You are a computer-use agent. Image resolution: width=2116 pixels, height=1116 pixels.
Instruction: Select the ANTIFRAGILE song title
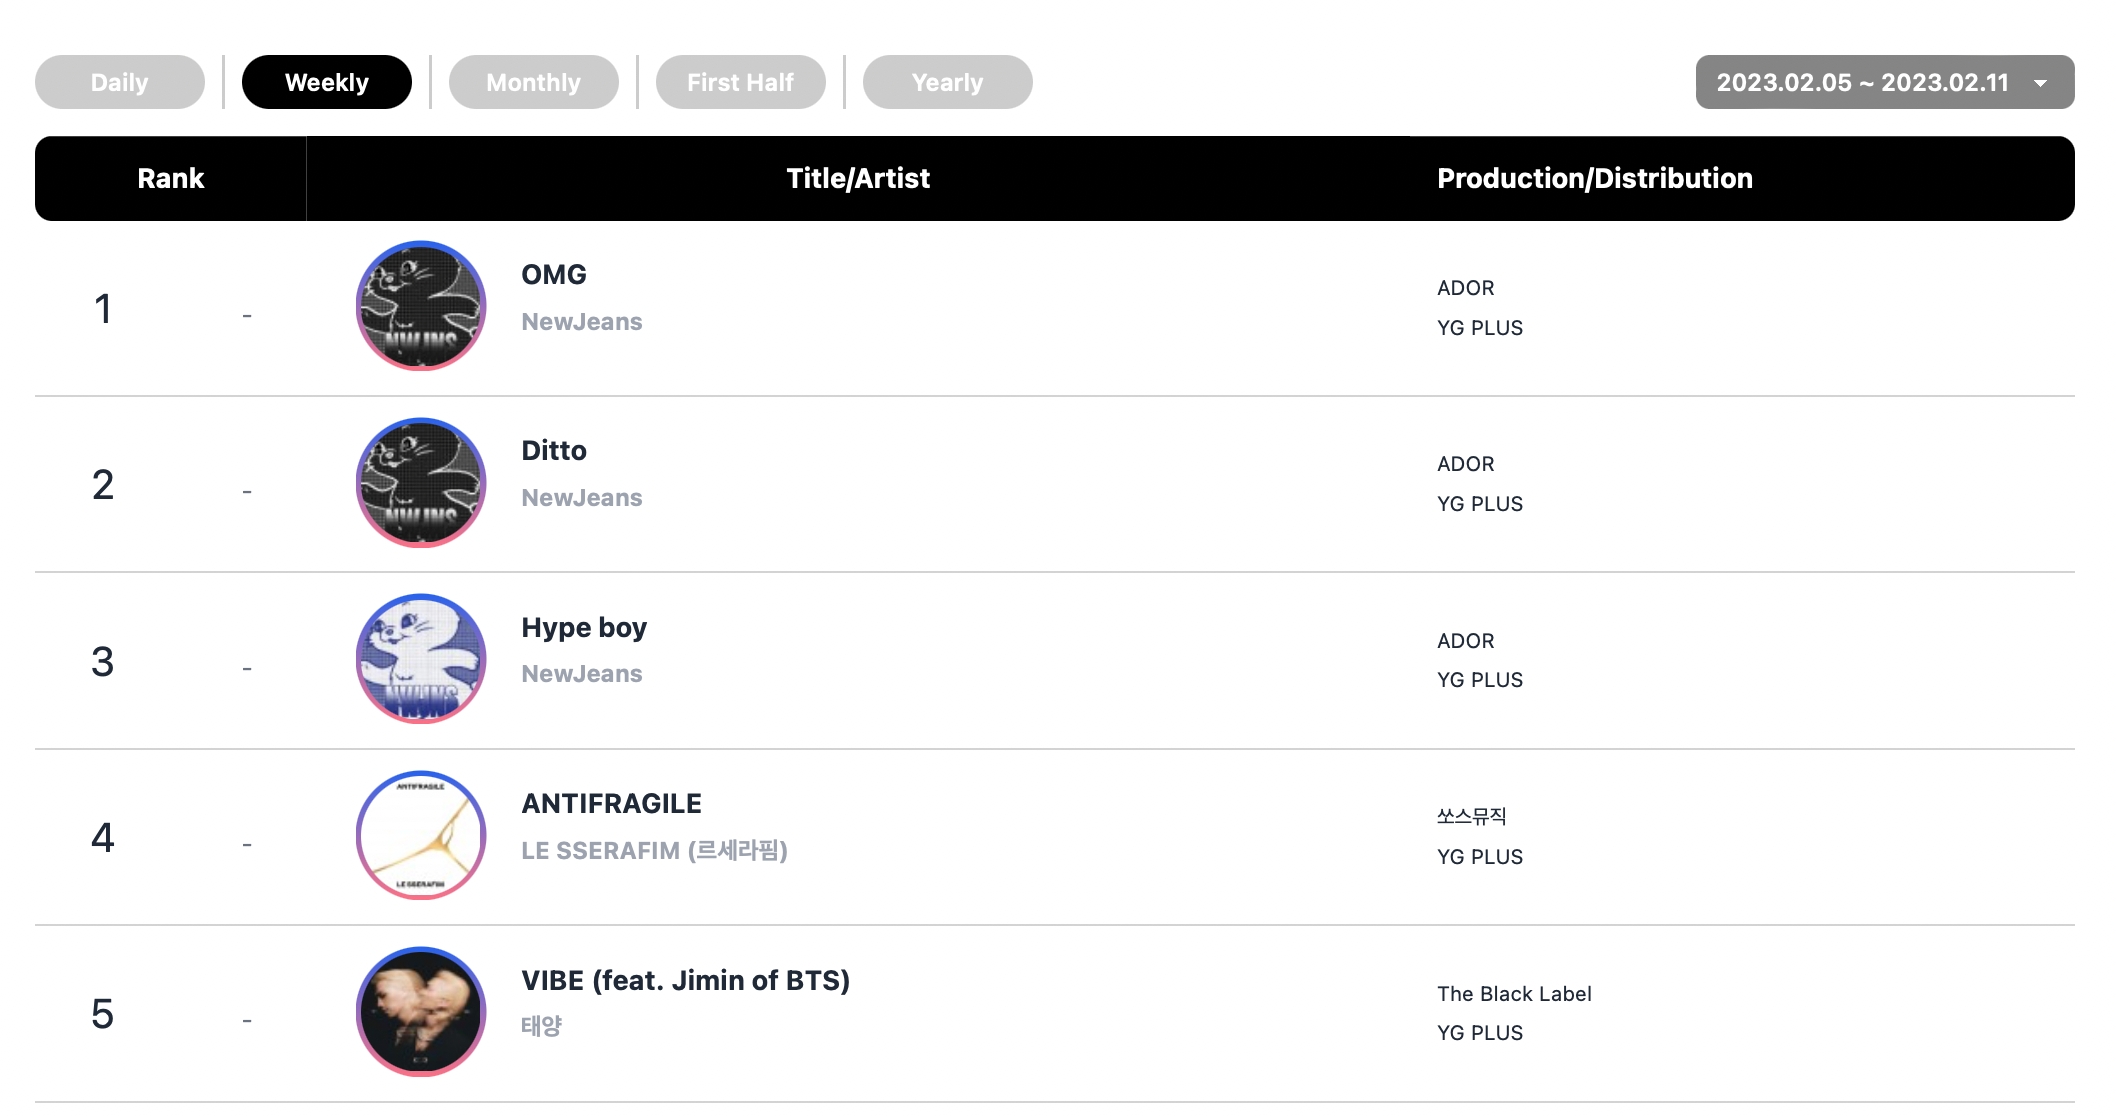[612, 803]
